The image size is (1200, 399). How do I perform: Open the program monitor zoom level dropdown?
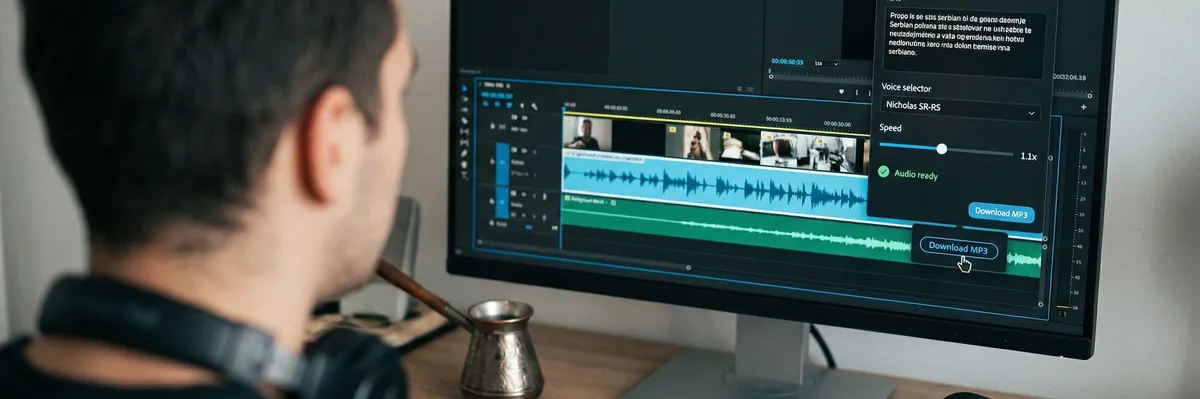coord(825,63)
